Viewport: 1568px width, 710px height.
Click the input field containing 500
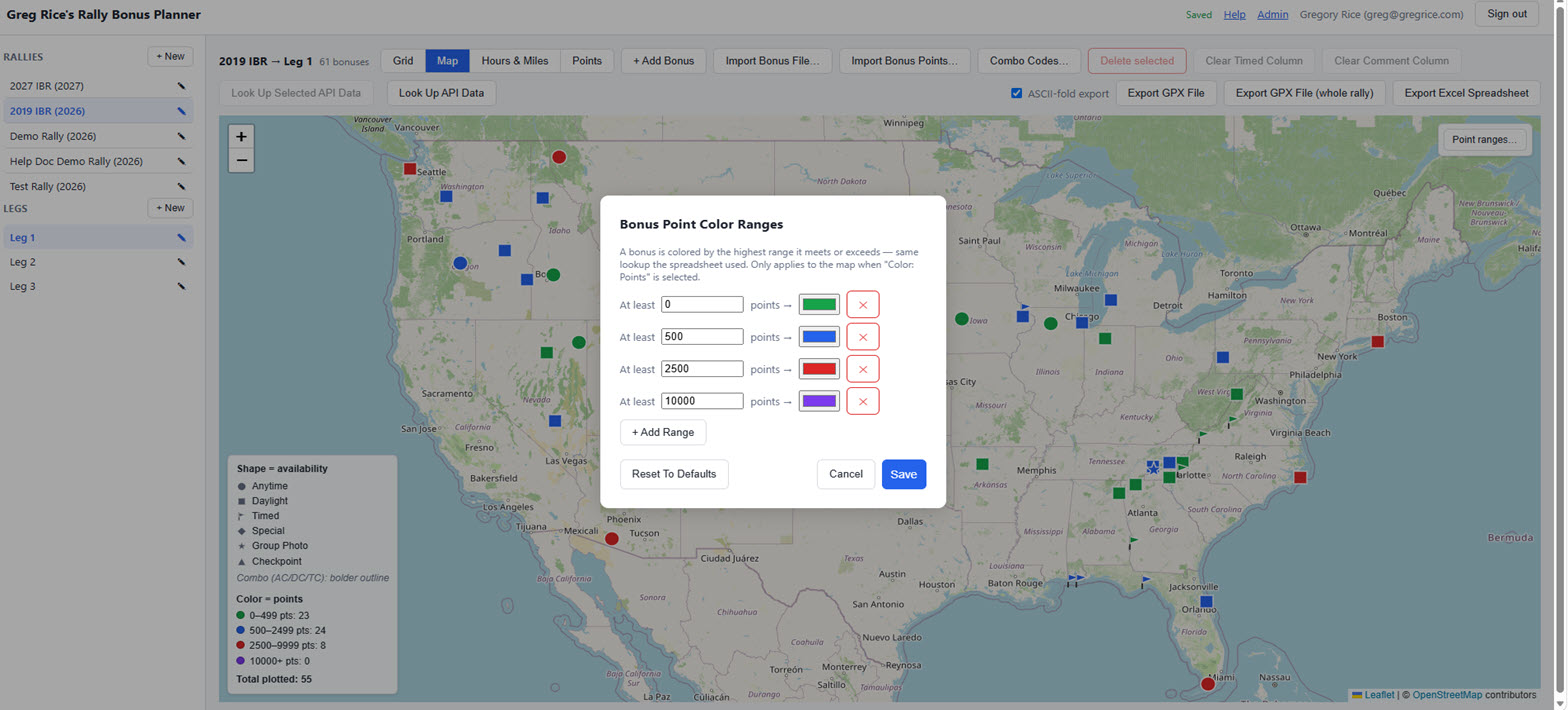pos(702,336)
